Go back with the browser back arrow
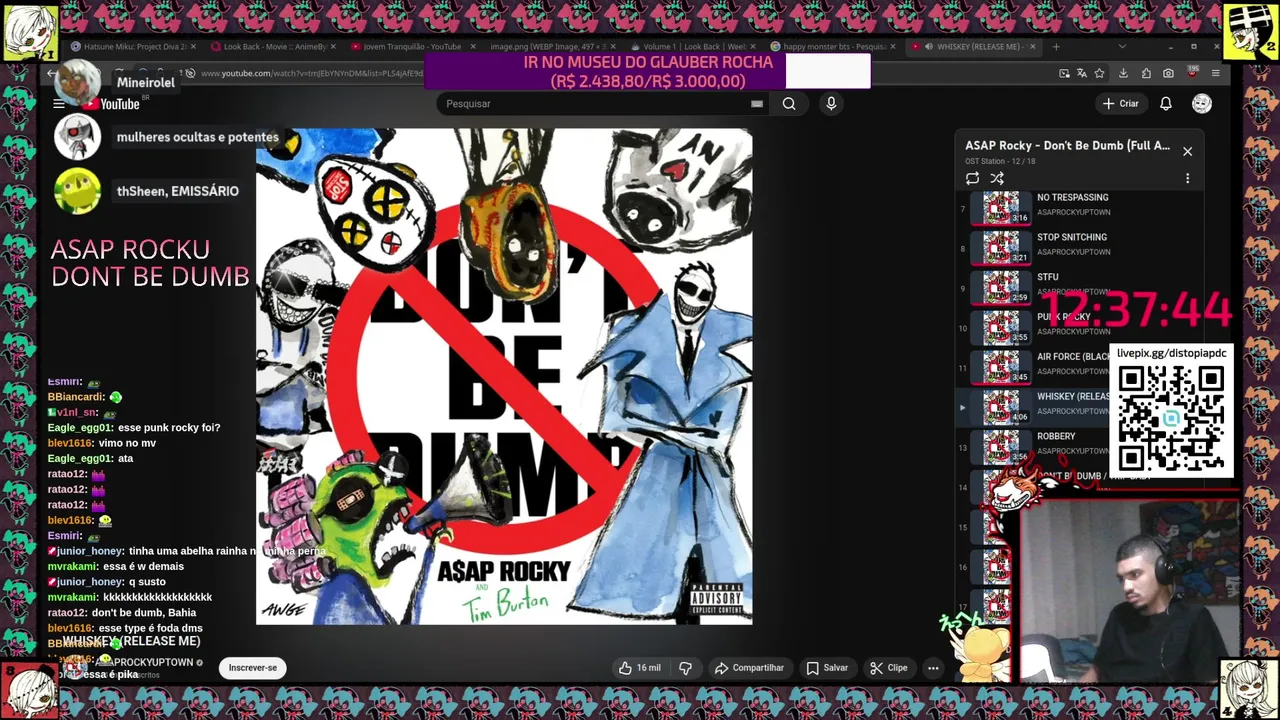The height and width of the screenshot is (720, 1280). 52,73
